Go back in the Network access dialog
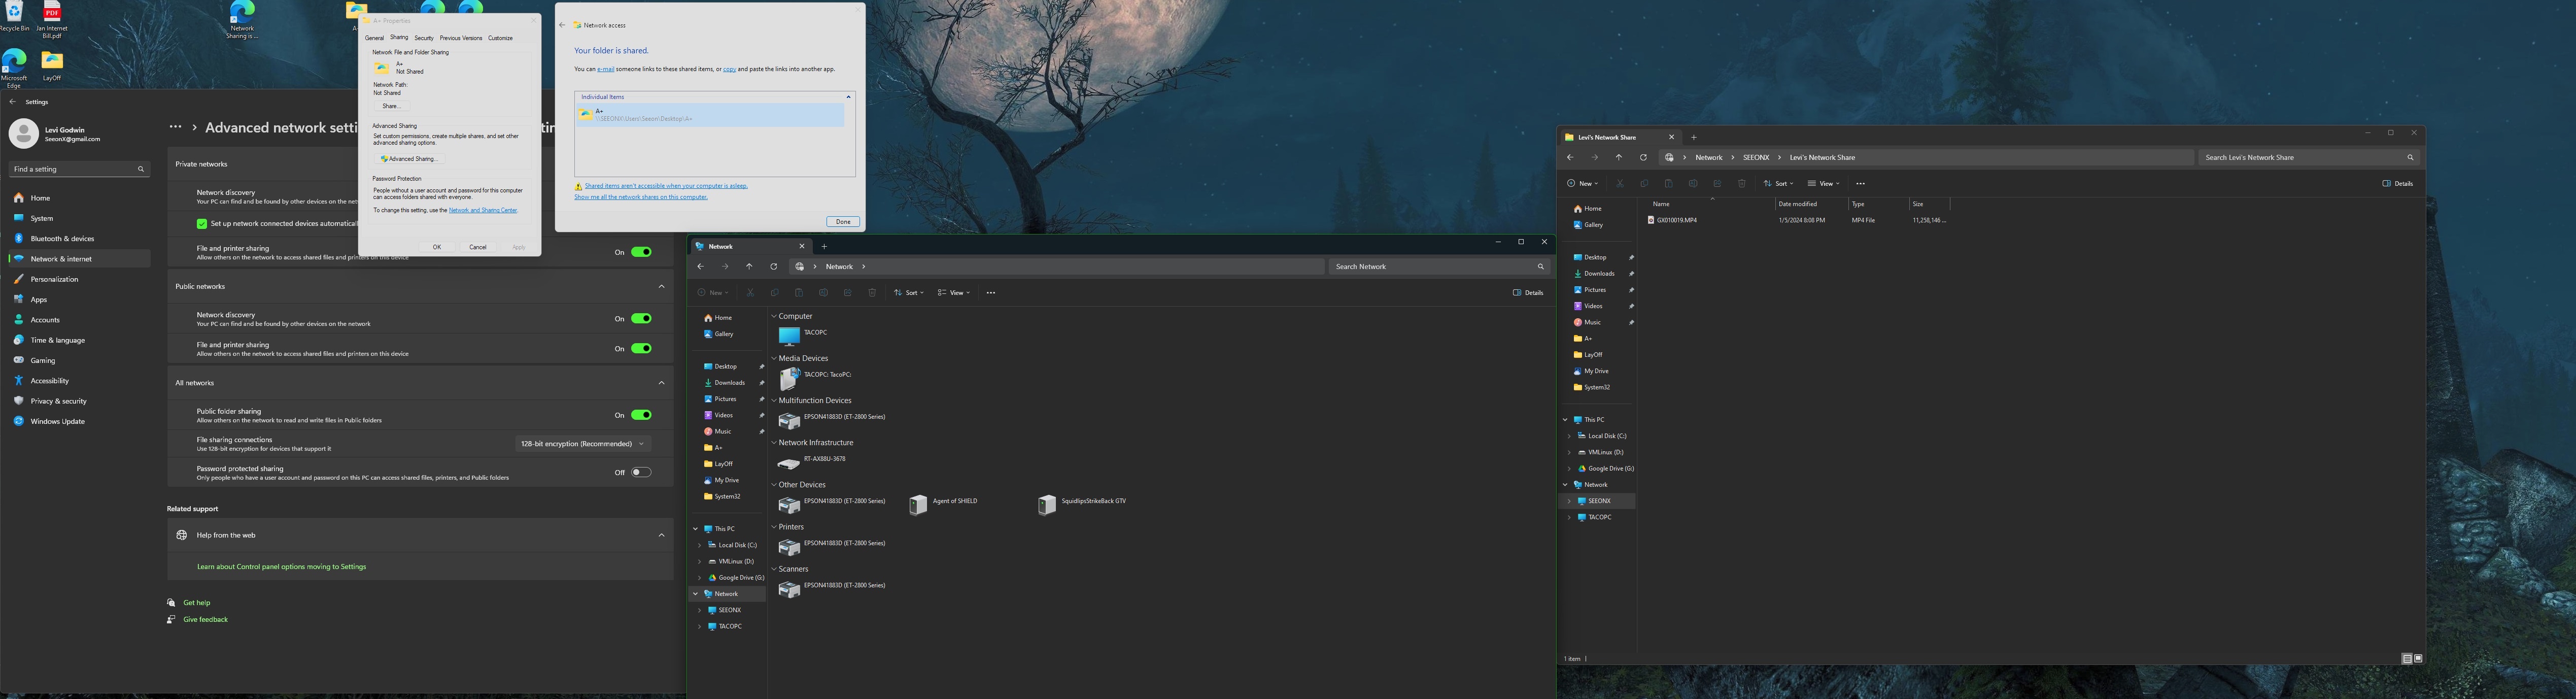The image size is (2576, 699). pyautogui.click(x=562, y=25)
